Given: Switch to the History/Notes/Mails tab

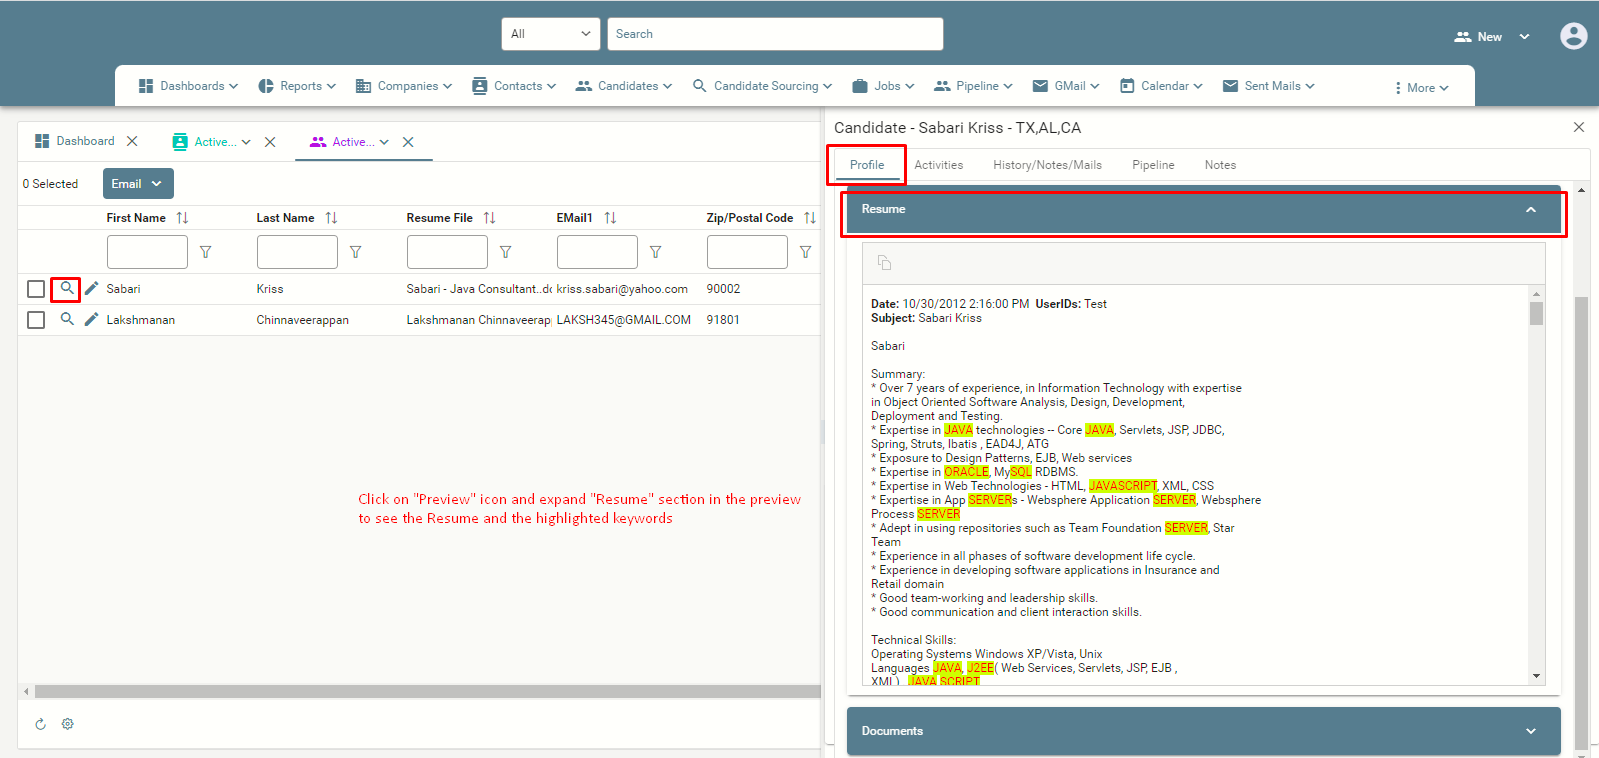Looking at the screenshot, I should pyautogui.click(x=1047, y=165).
